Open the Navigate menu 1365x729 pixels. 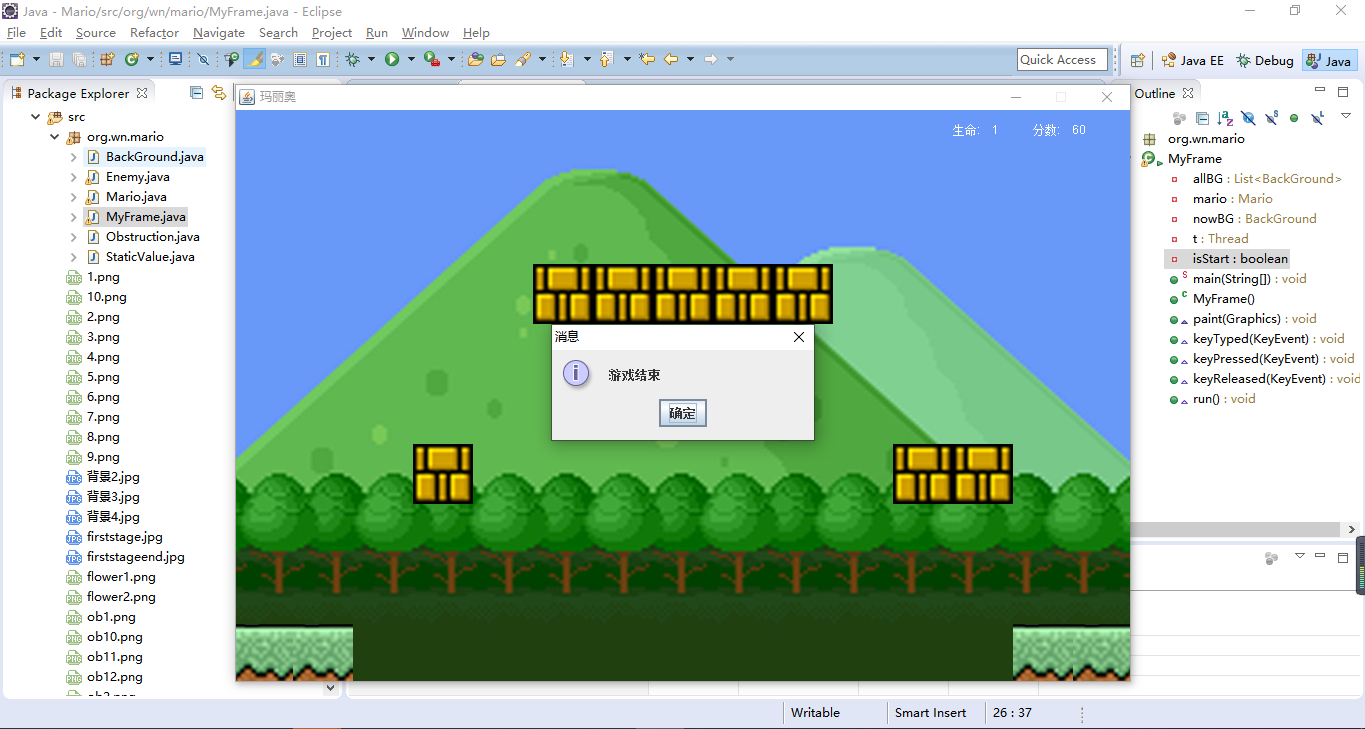pyautogui.click(x=218, y=32)
